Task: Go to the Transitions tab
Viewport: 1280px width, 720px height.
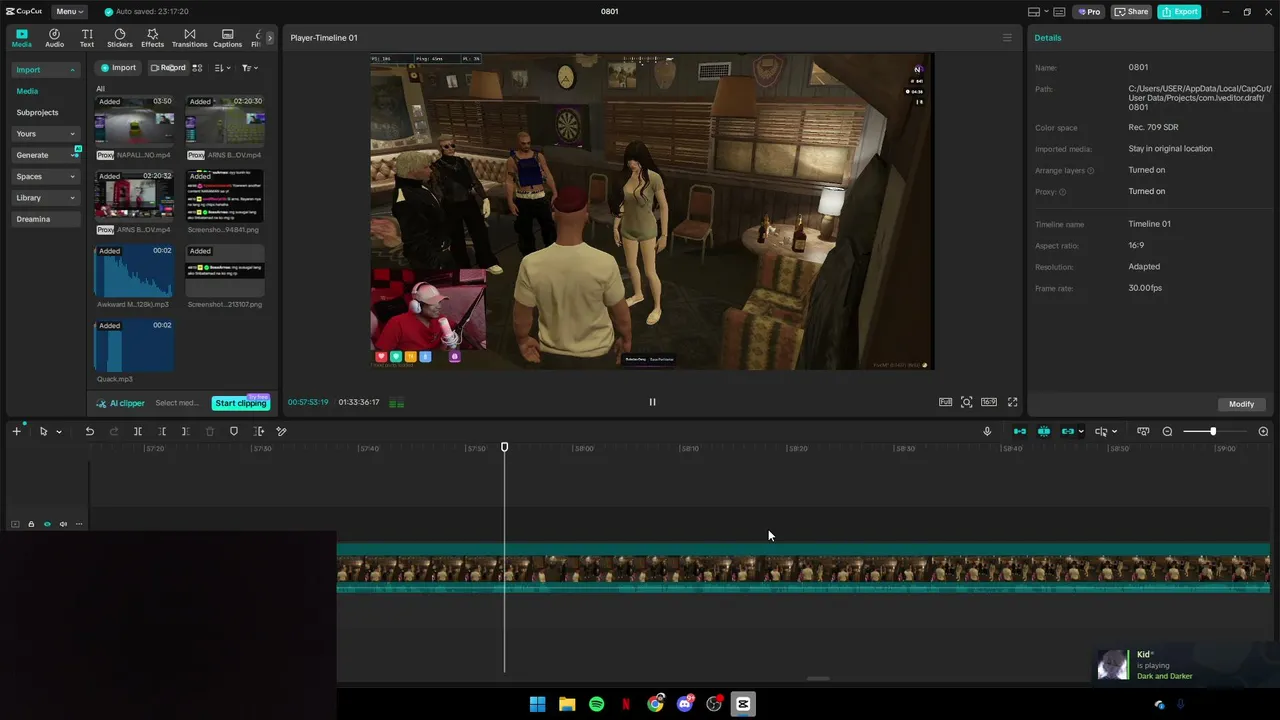Action: (x=189, y=38)
